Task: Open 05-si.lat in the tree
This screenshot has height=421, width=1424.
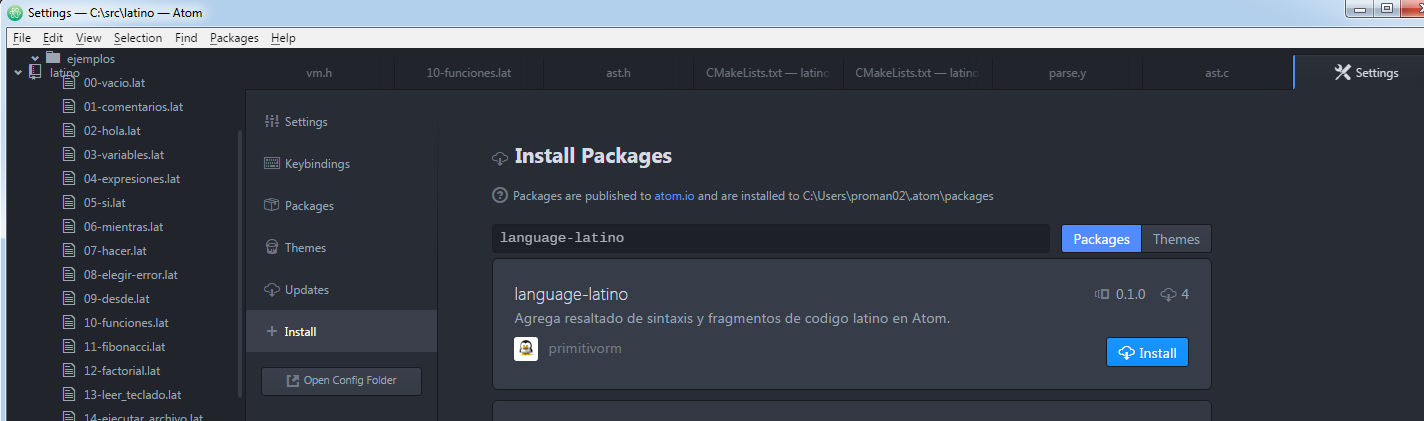Action: click(105, 203)
